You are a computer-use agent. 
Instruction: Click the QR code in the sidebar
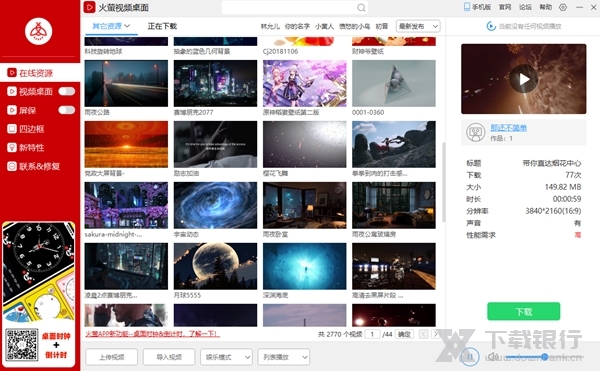tap(22, 344)
